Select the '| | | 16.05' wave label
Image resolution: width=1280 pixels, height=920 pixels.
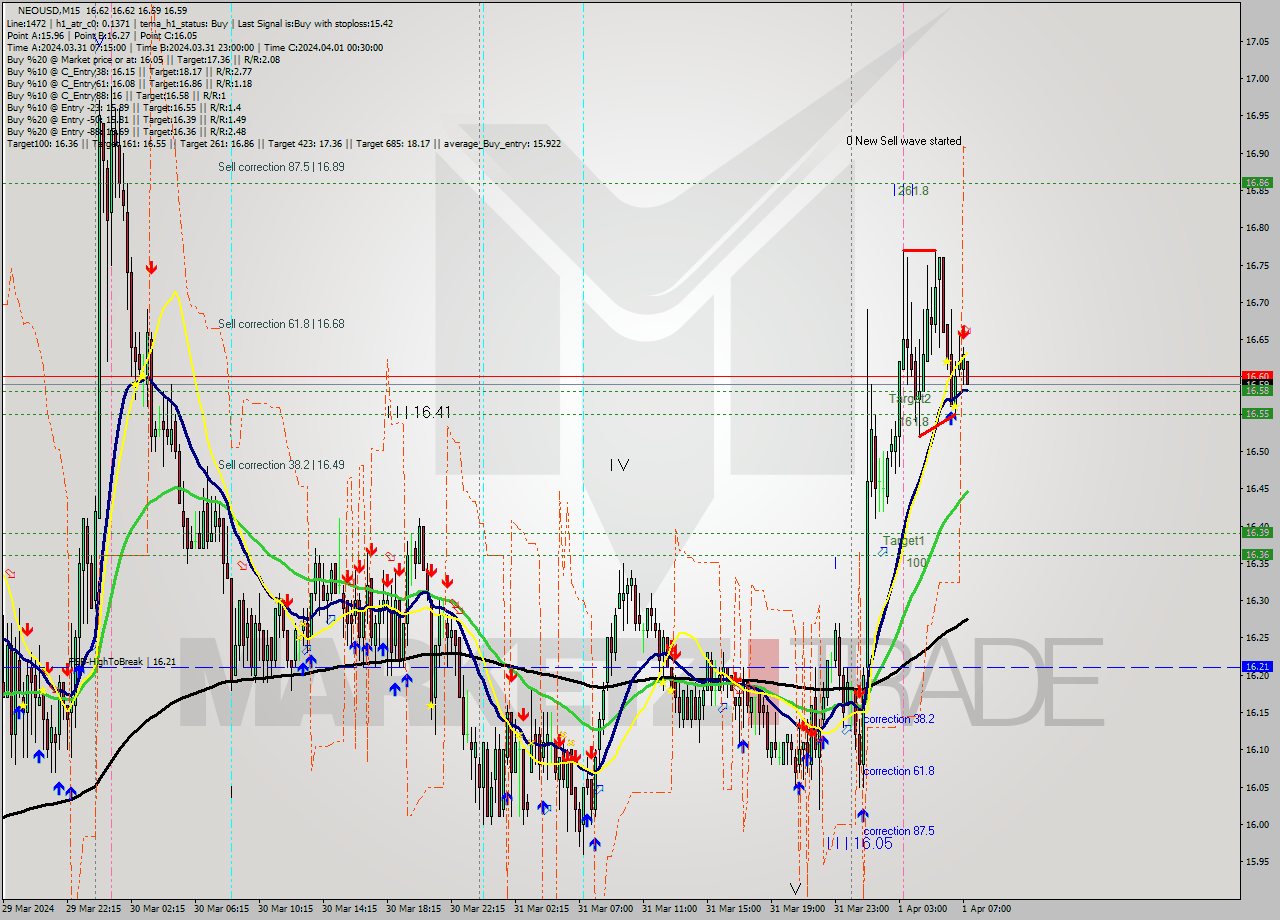pyautogui.click(x=859, y=844)
